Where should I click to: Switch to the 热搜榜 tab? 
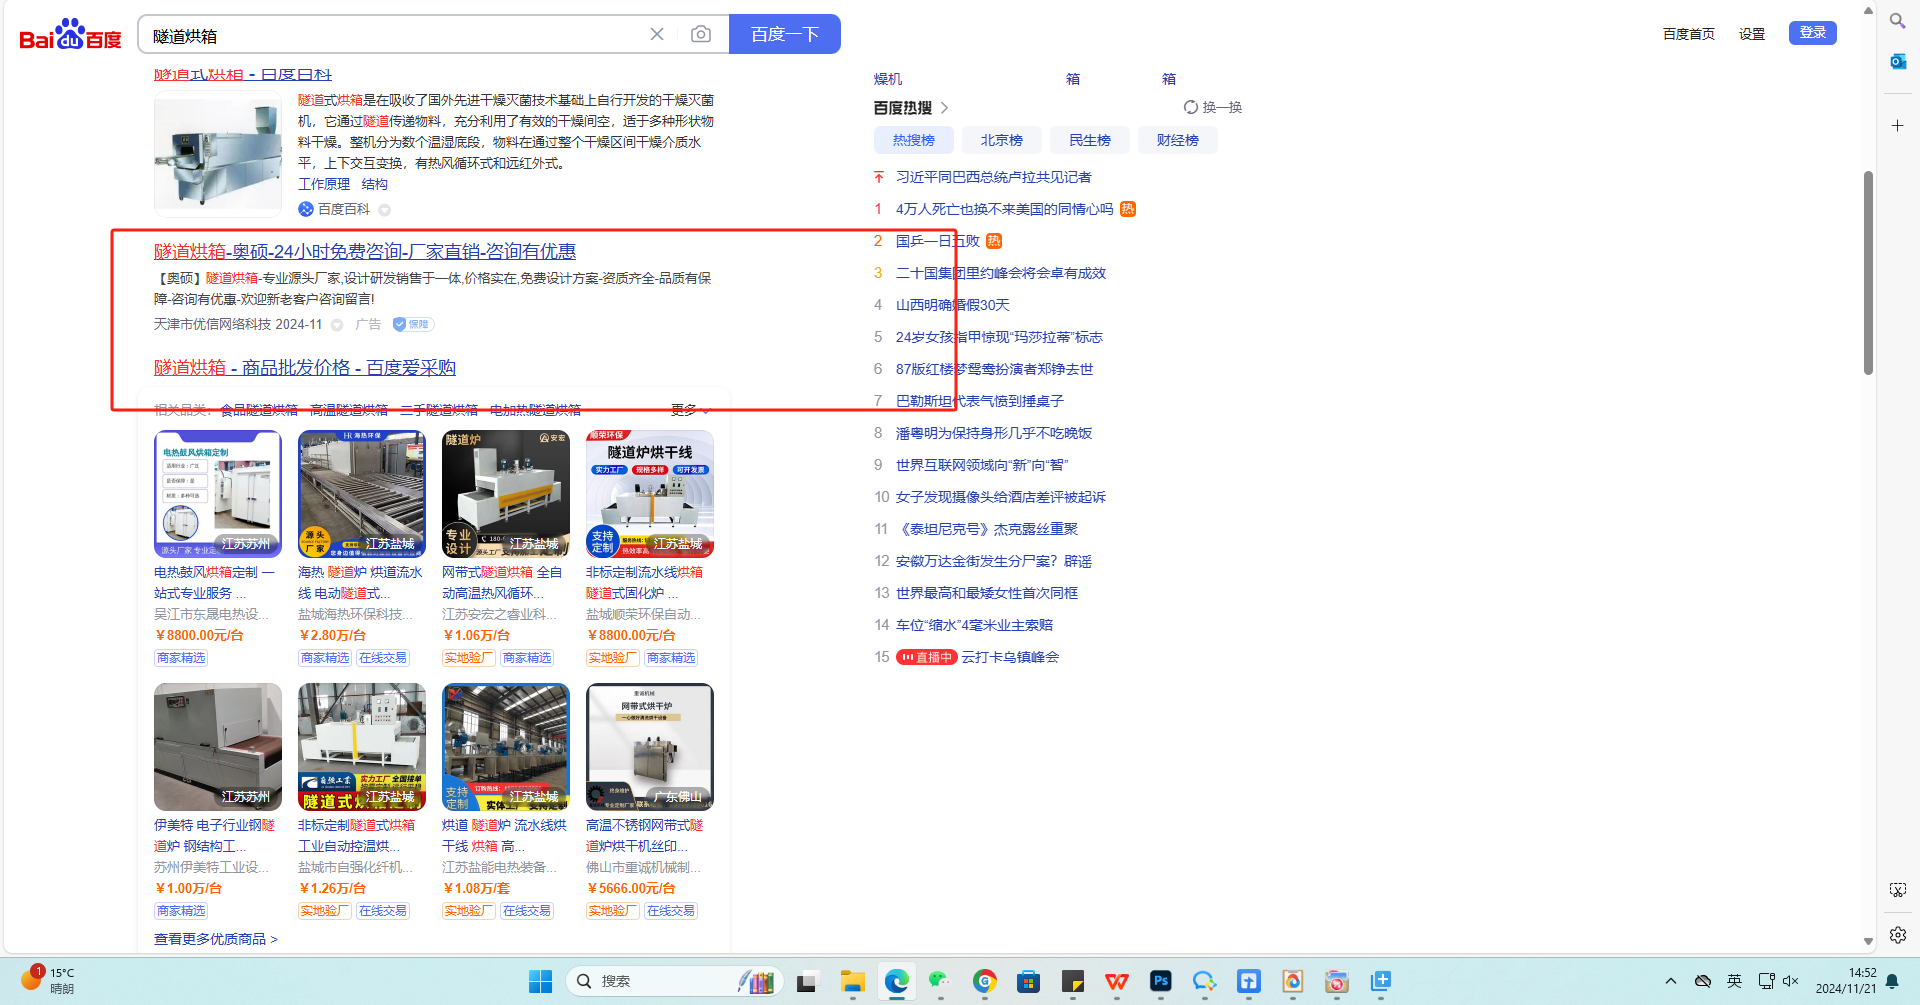pos(914,140)
